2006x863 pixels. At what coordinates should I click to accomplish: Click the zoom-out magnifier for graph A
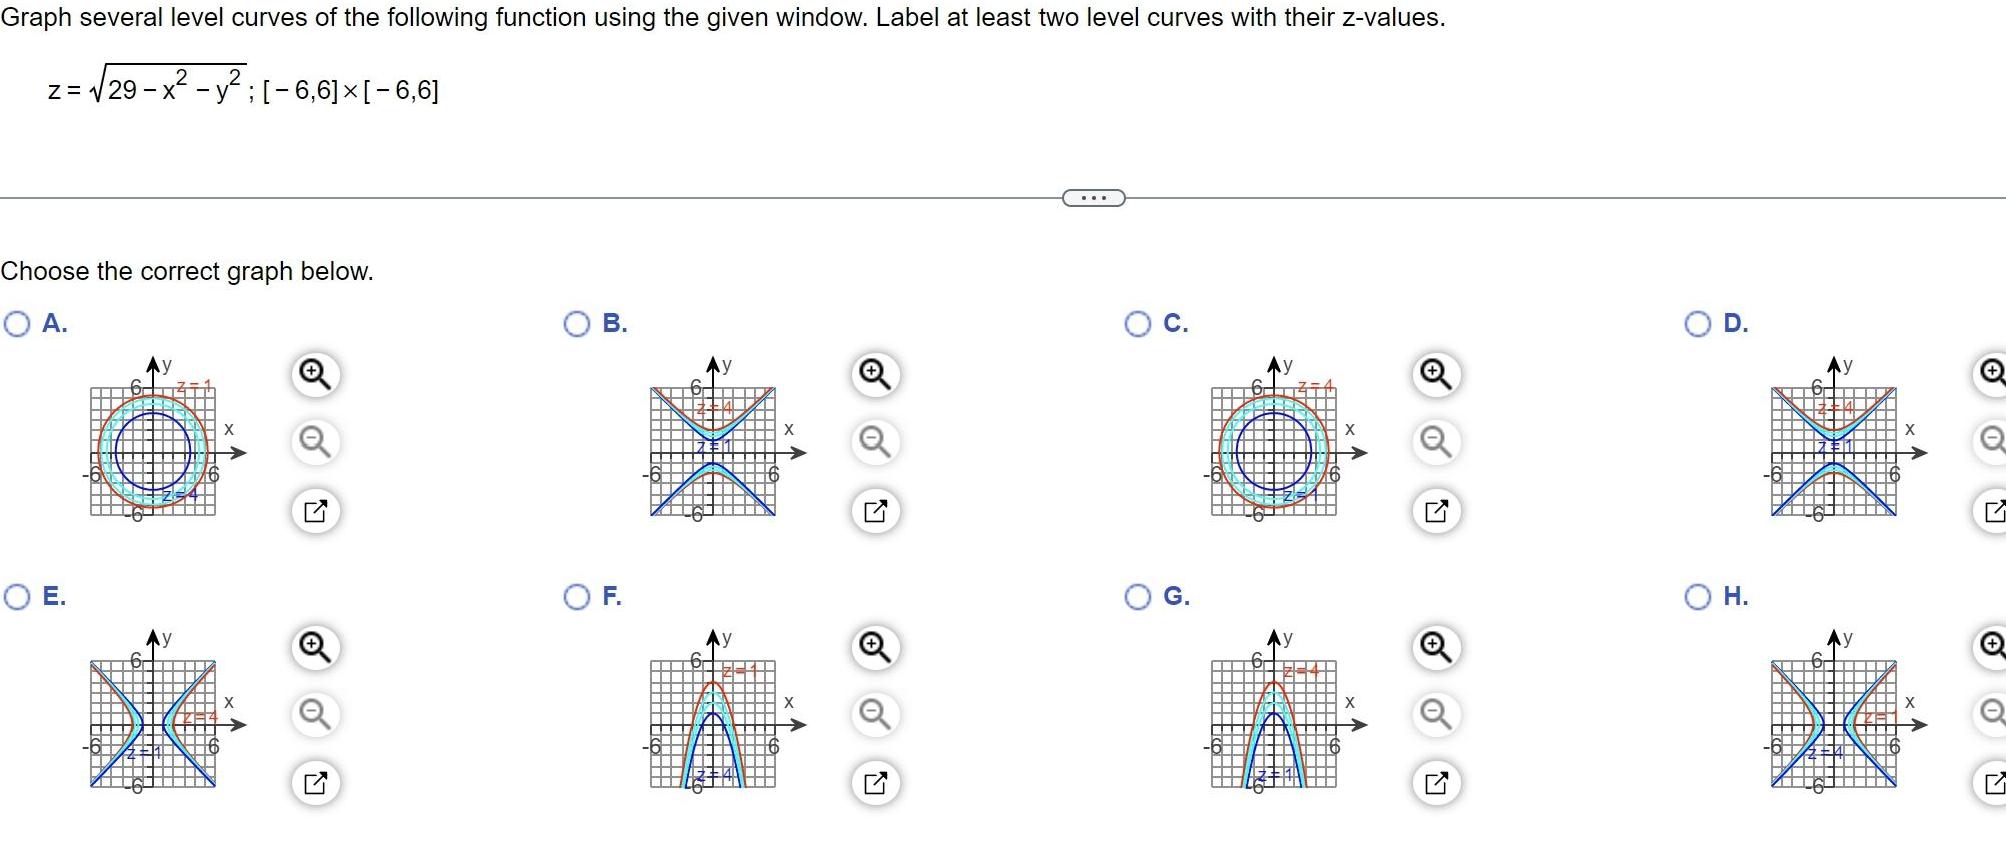point(315,441)
